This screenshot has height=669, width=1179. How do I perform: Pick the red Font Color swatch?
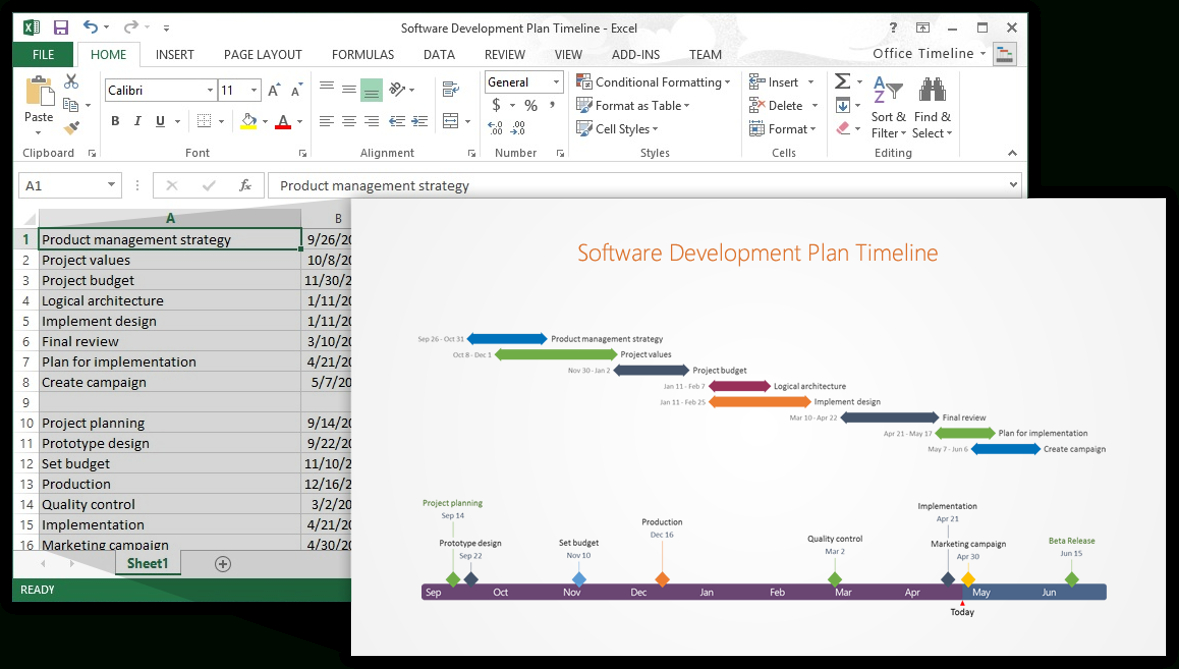click(283, 128)
